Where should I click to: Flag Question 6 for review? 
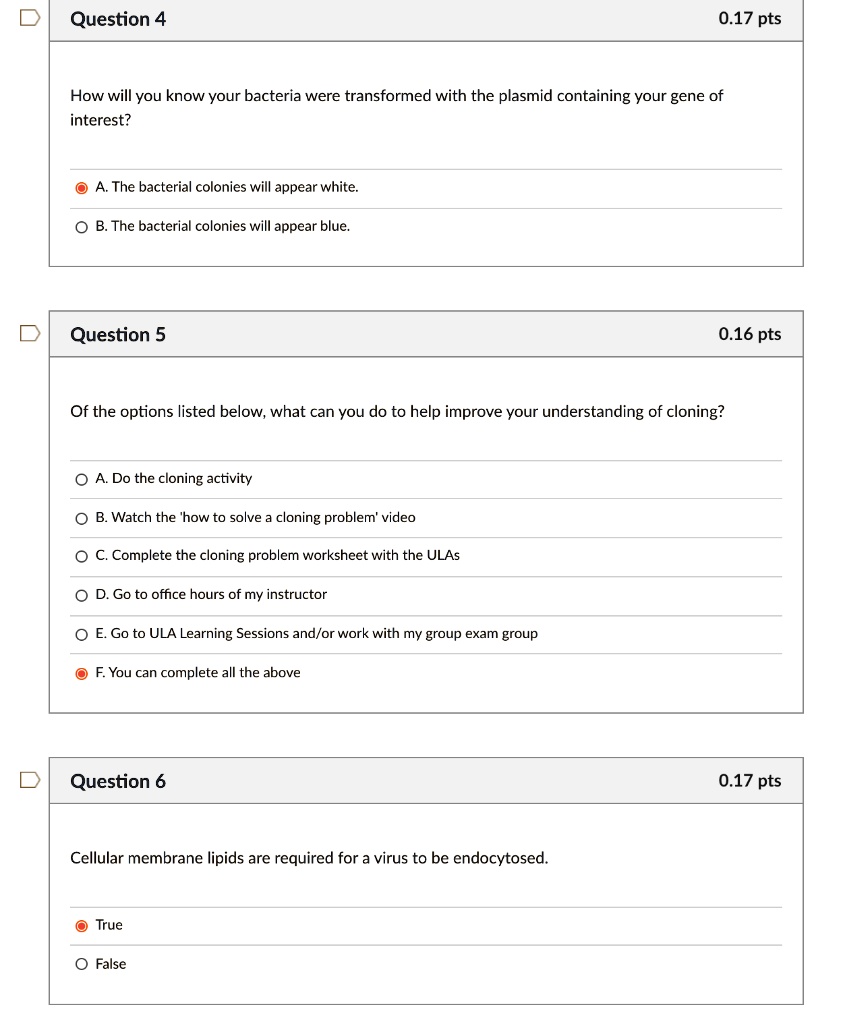pyautogui.click(x=29, y=780)
